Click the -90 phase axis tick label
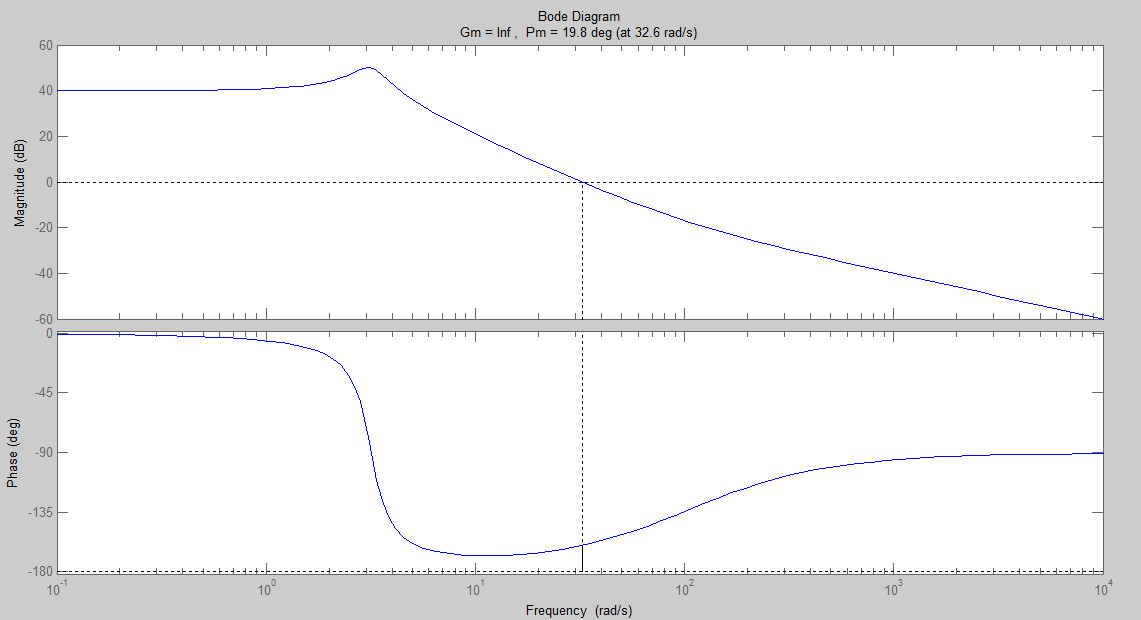1141x620 pixels. (x=44, y=453)
